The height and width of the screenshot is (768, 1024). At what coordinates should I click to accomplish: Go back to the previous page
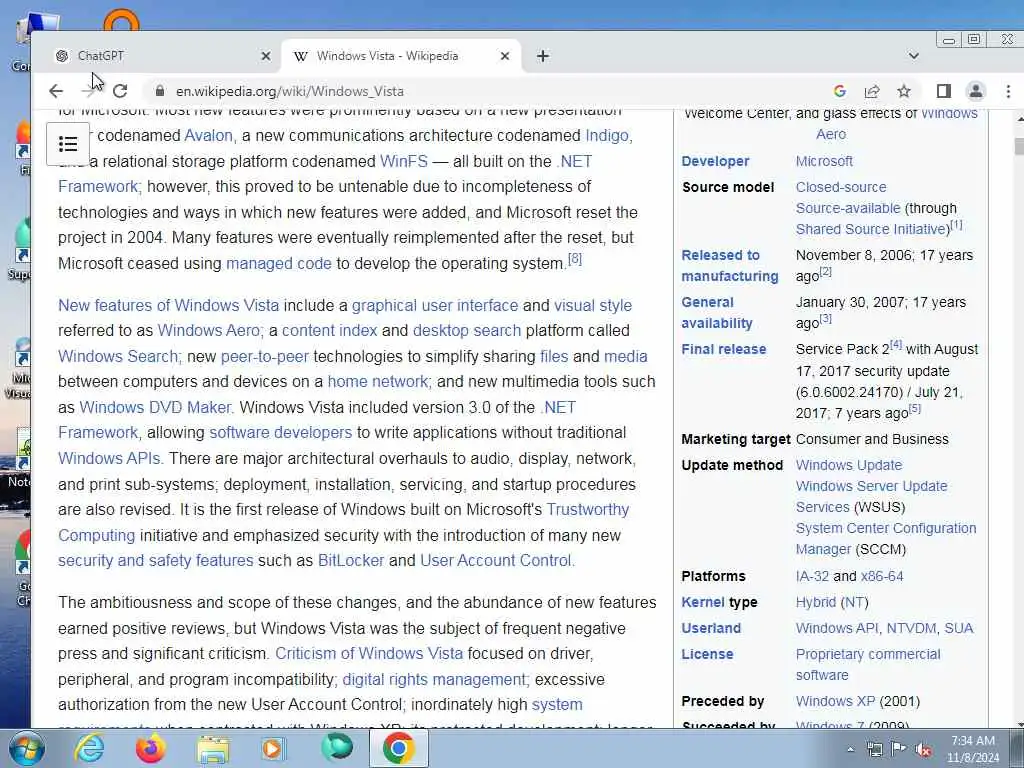(x=56, y=91)
